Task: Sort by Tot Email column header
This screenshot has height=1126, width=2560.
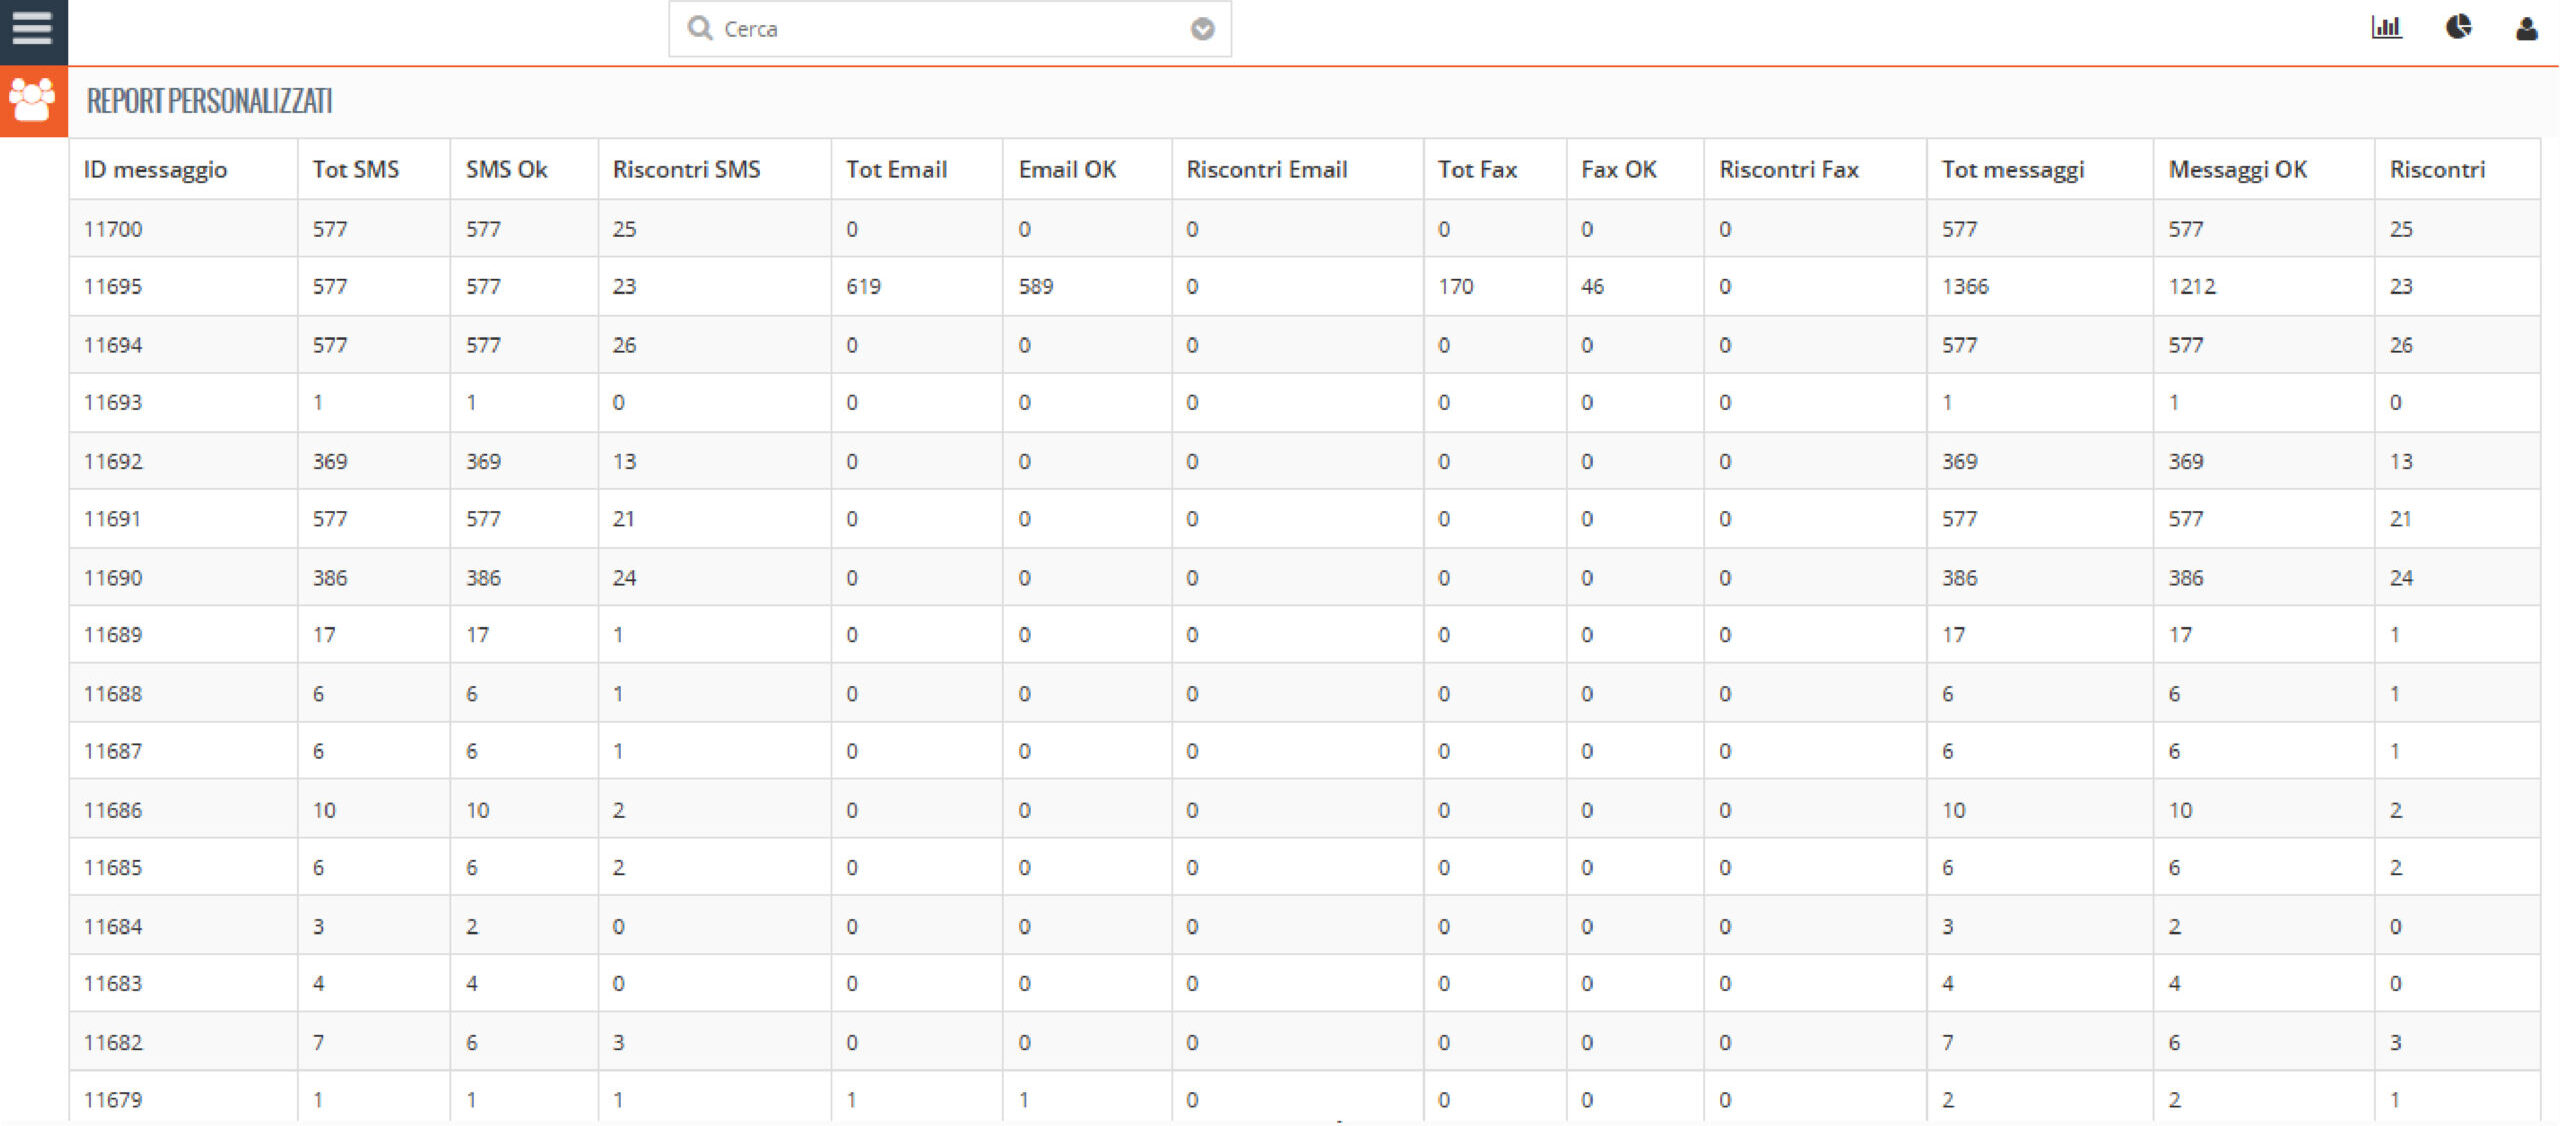Action: click(x=896, y=170)
